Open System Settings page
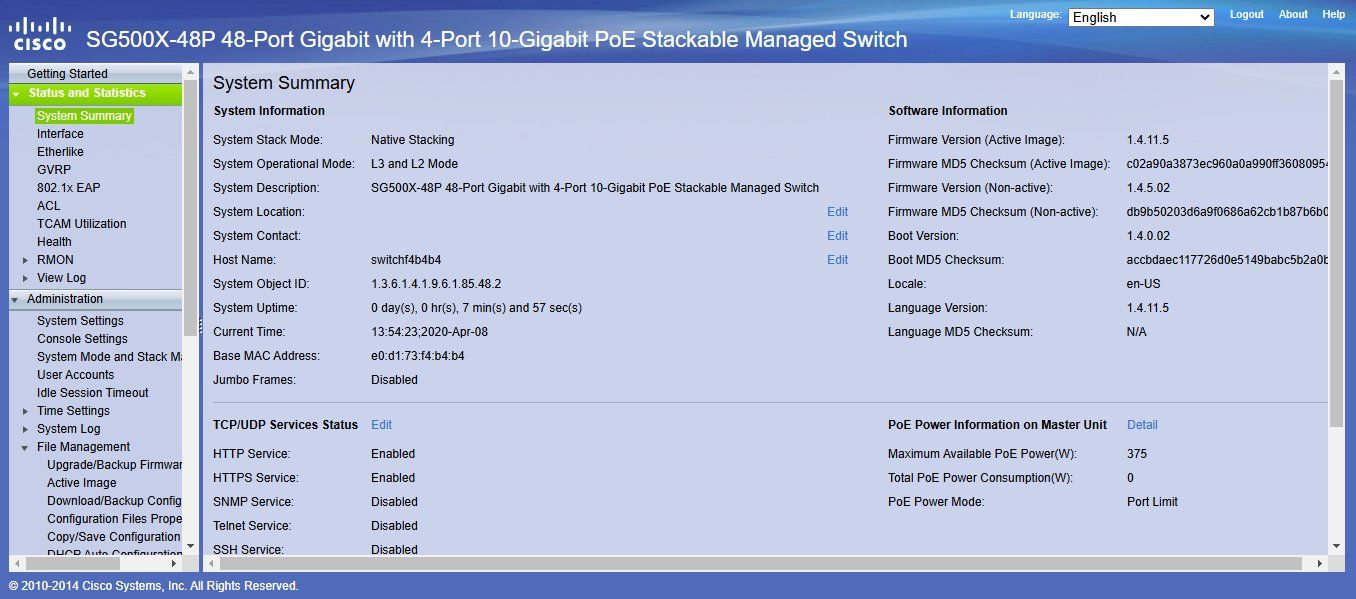This screenshot has height=599, width=1356. click(80, 321)
